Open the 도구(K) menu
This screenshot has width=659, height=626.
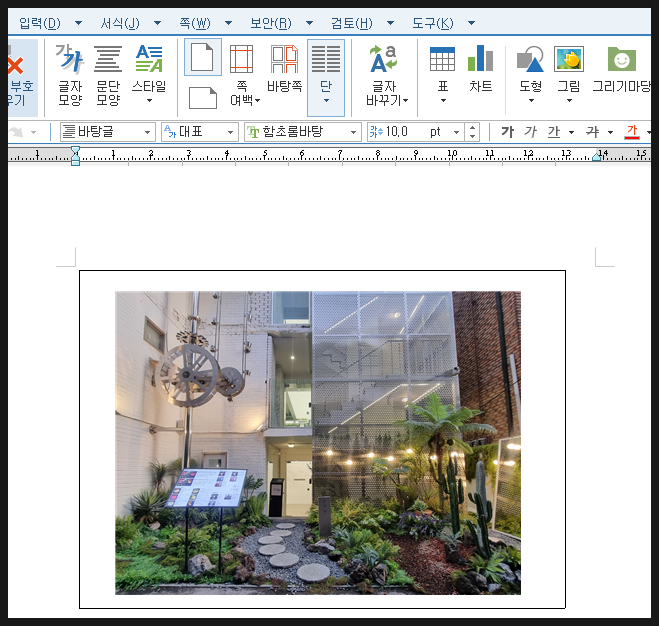click(x=432, y=23)
